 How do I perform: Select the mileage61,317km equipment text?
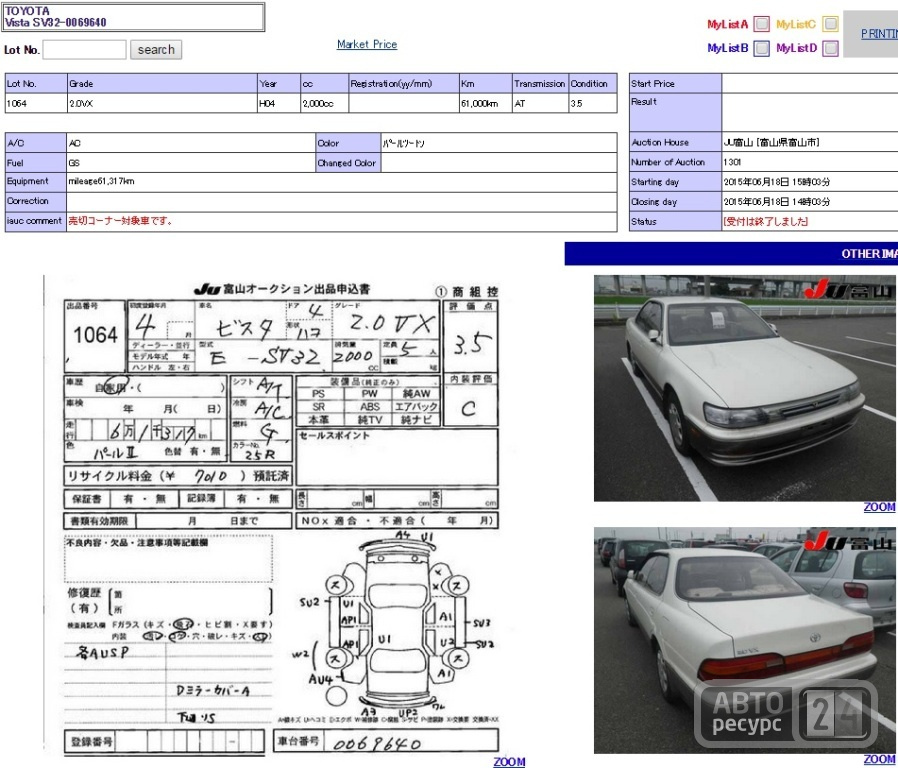(x=101, y=181)
